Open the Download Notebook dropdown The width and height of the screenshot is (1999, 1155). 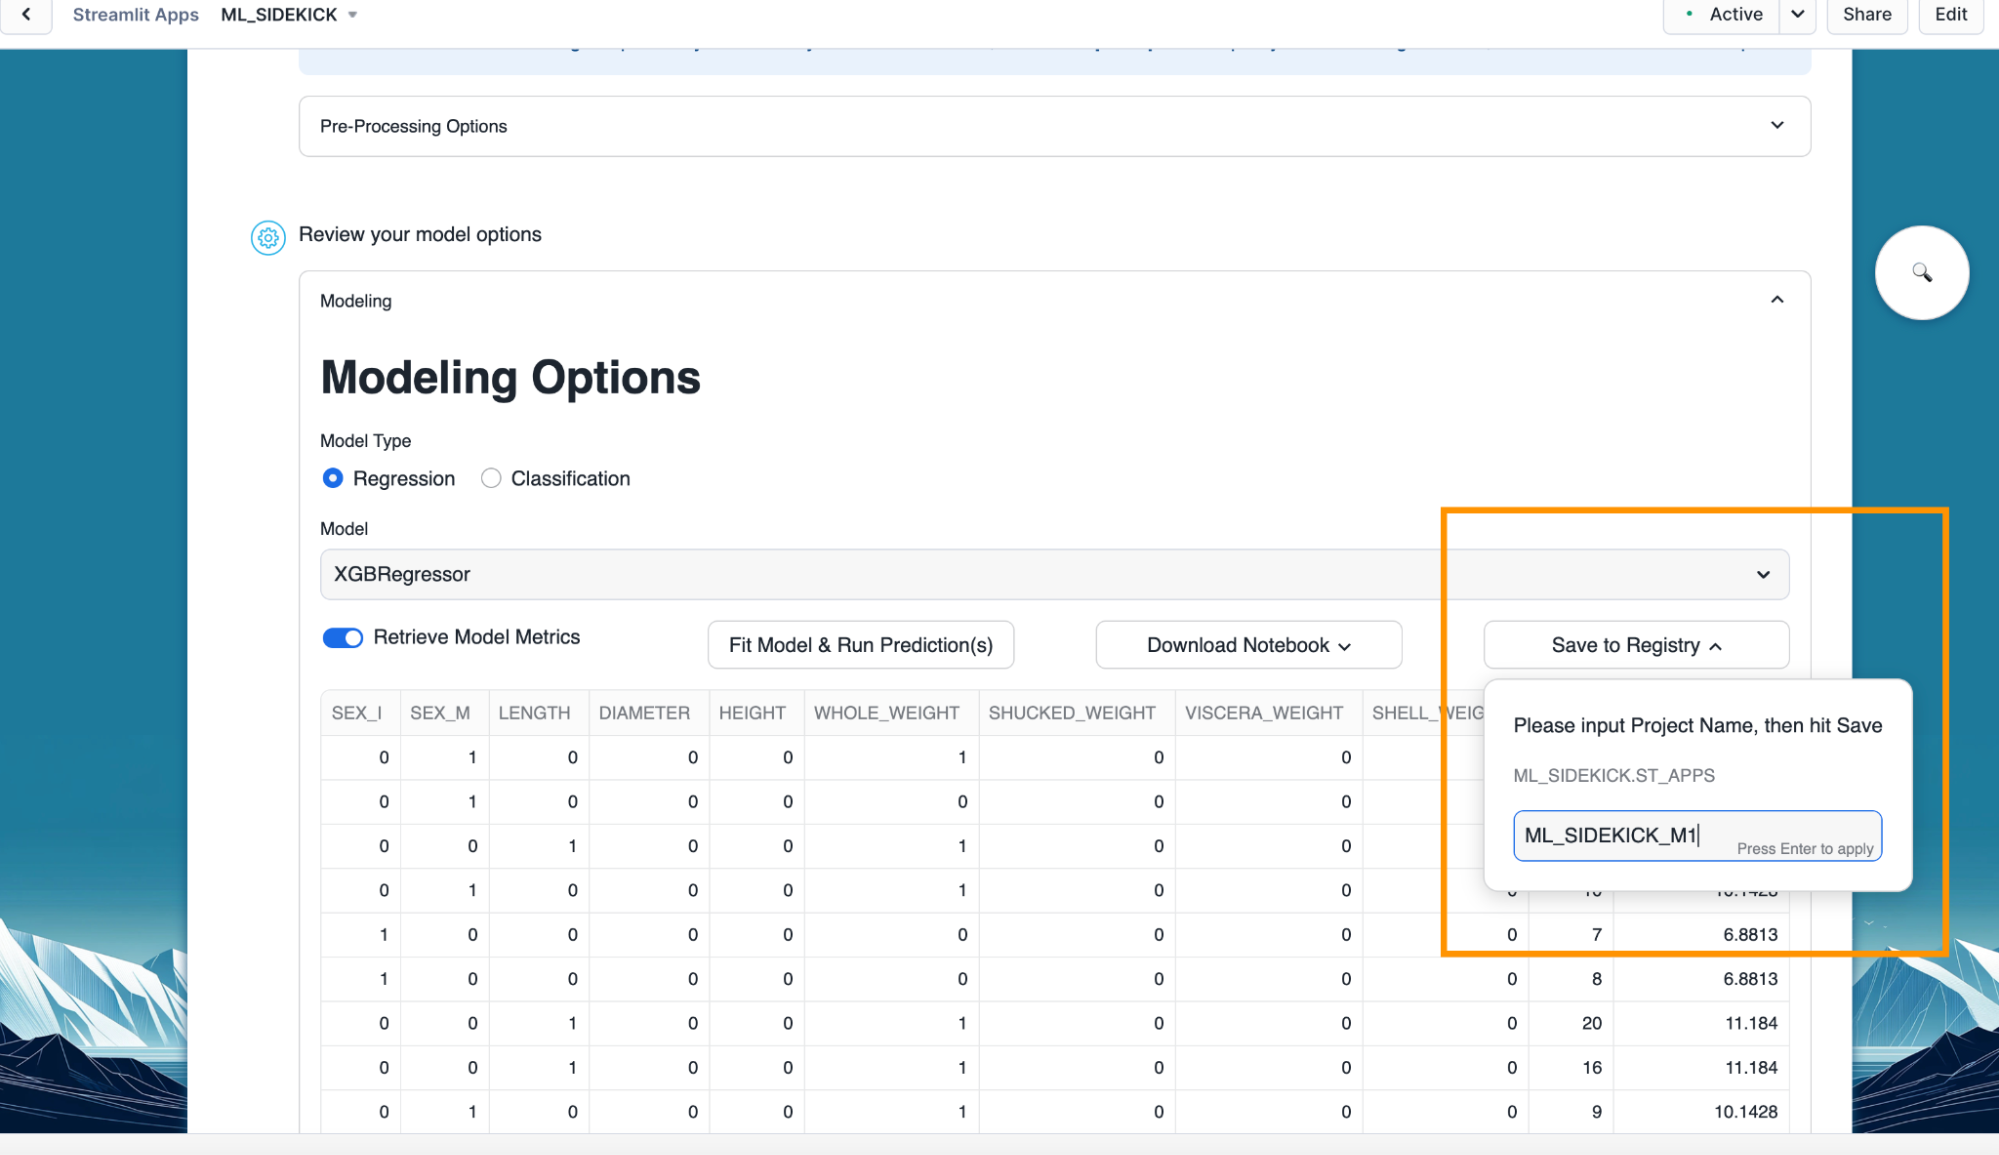tap(1247, 645)
